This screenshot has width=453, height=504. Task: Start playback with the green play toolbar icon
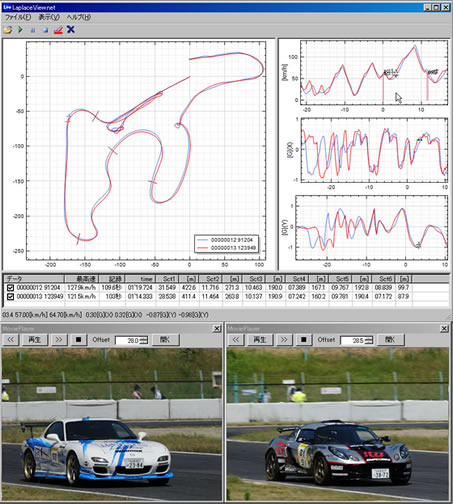click(20, 30)
